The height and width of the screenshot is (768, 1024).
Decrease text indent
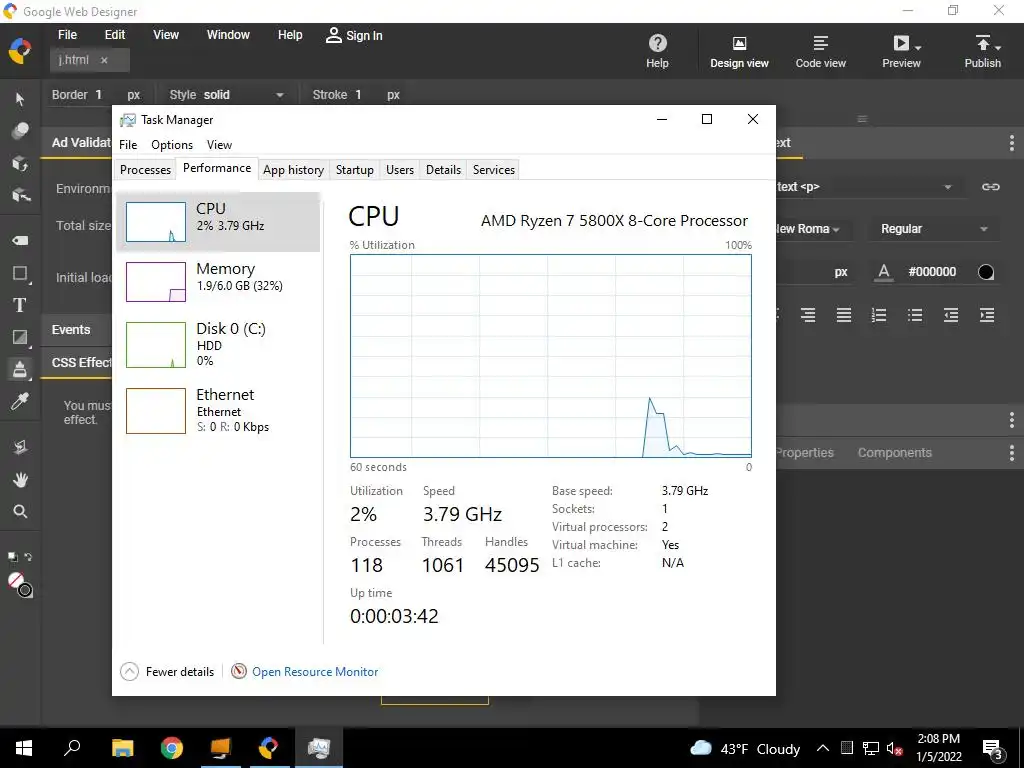coord(951,315)
